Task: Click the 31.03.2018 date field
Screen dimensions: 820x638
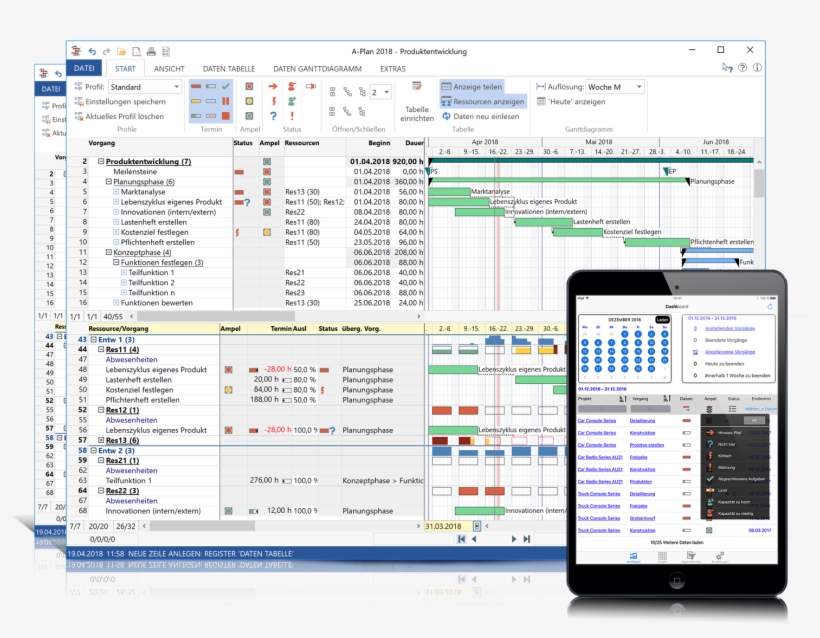Action: [447, 525]
